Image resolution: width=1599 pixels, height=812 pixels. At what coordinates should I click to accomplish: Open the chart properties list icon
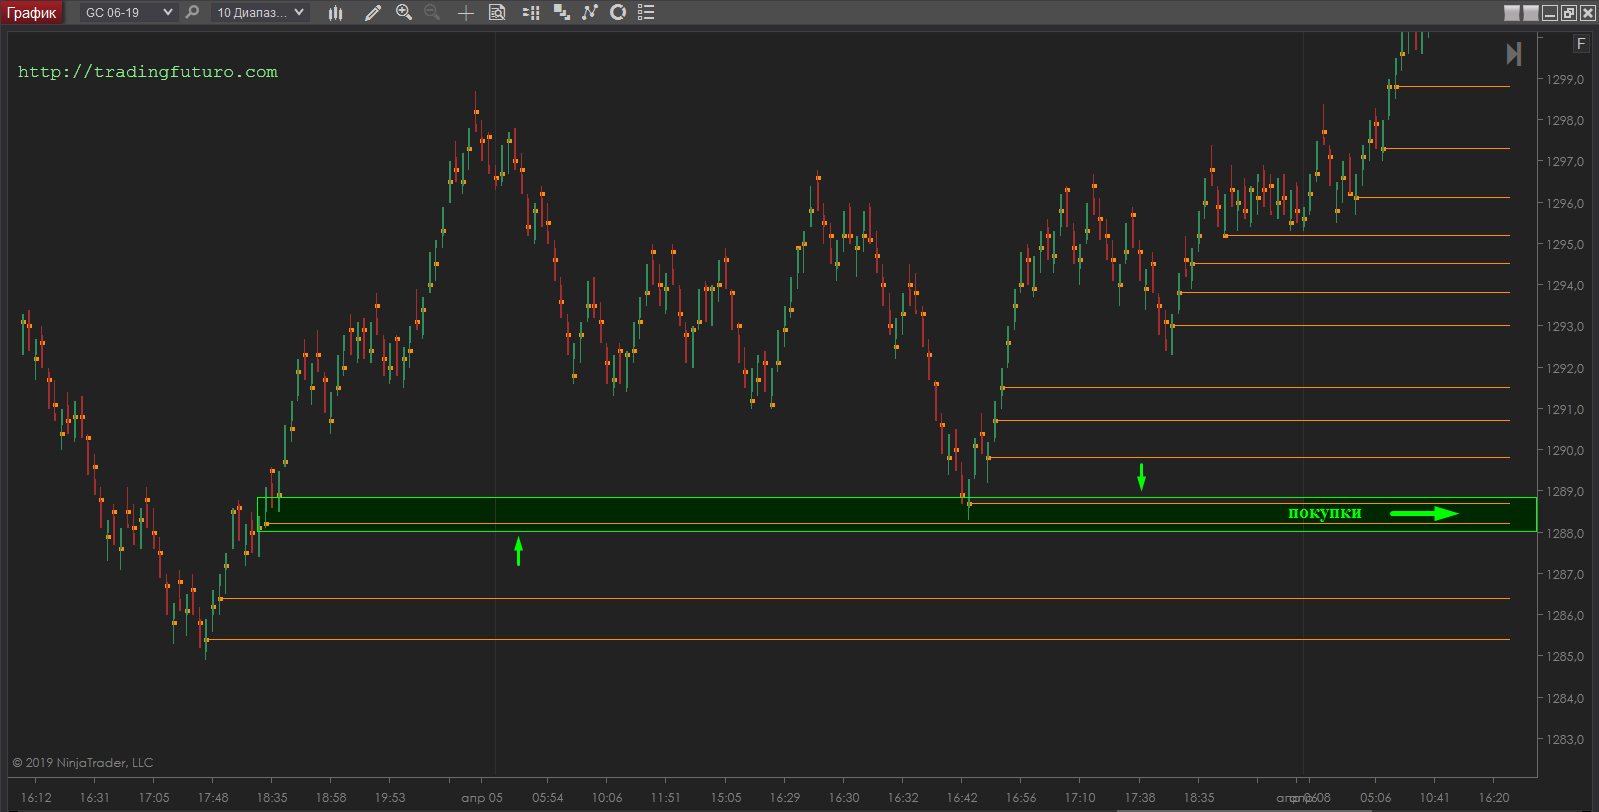click(x=646, y=13)
